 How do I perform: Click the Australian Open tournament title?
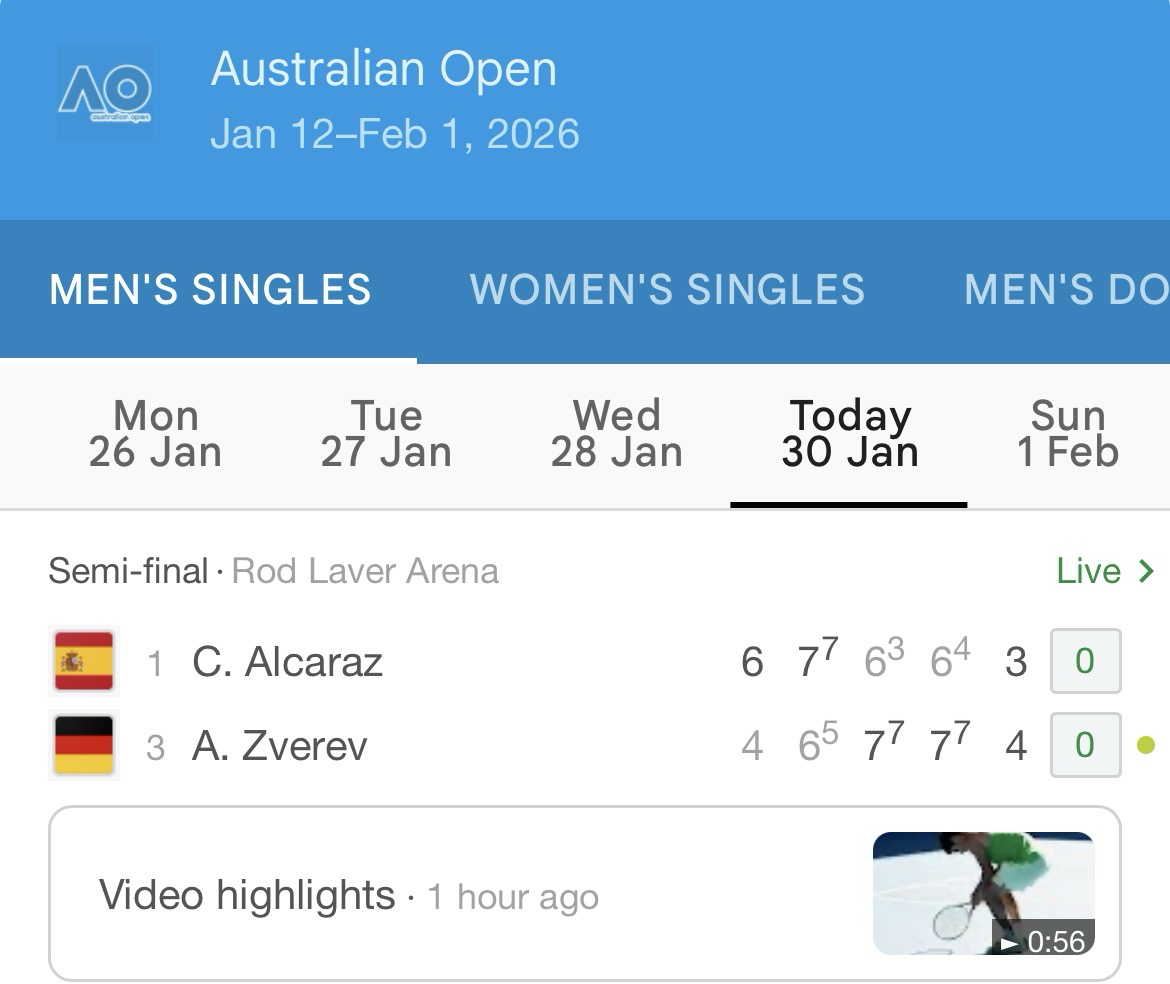pos(384,69)
